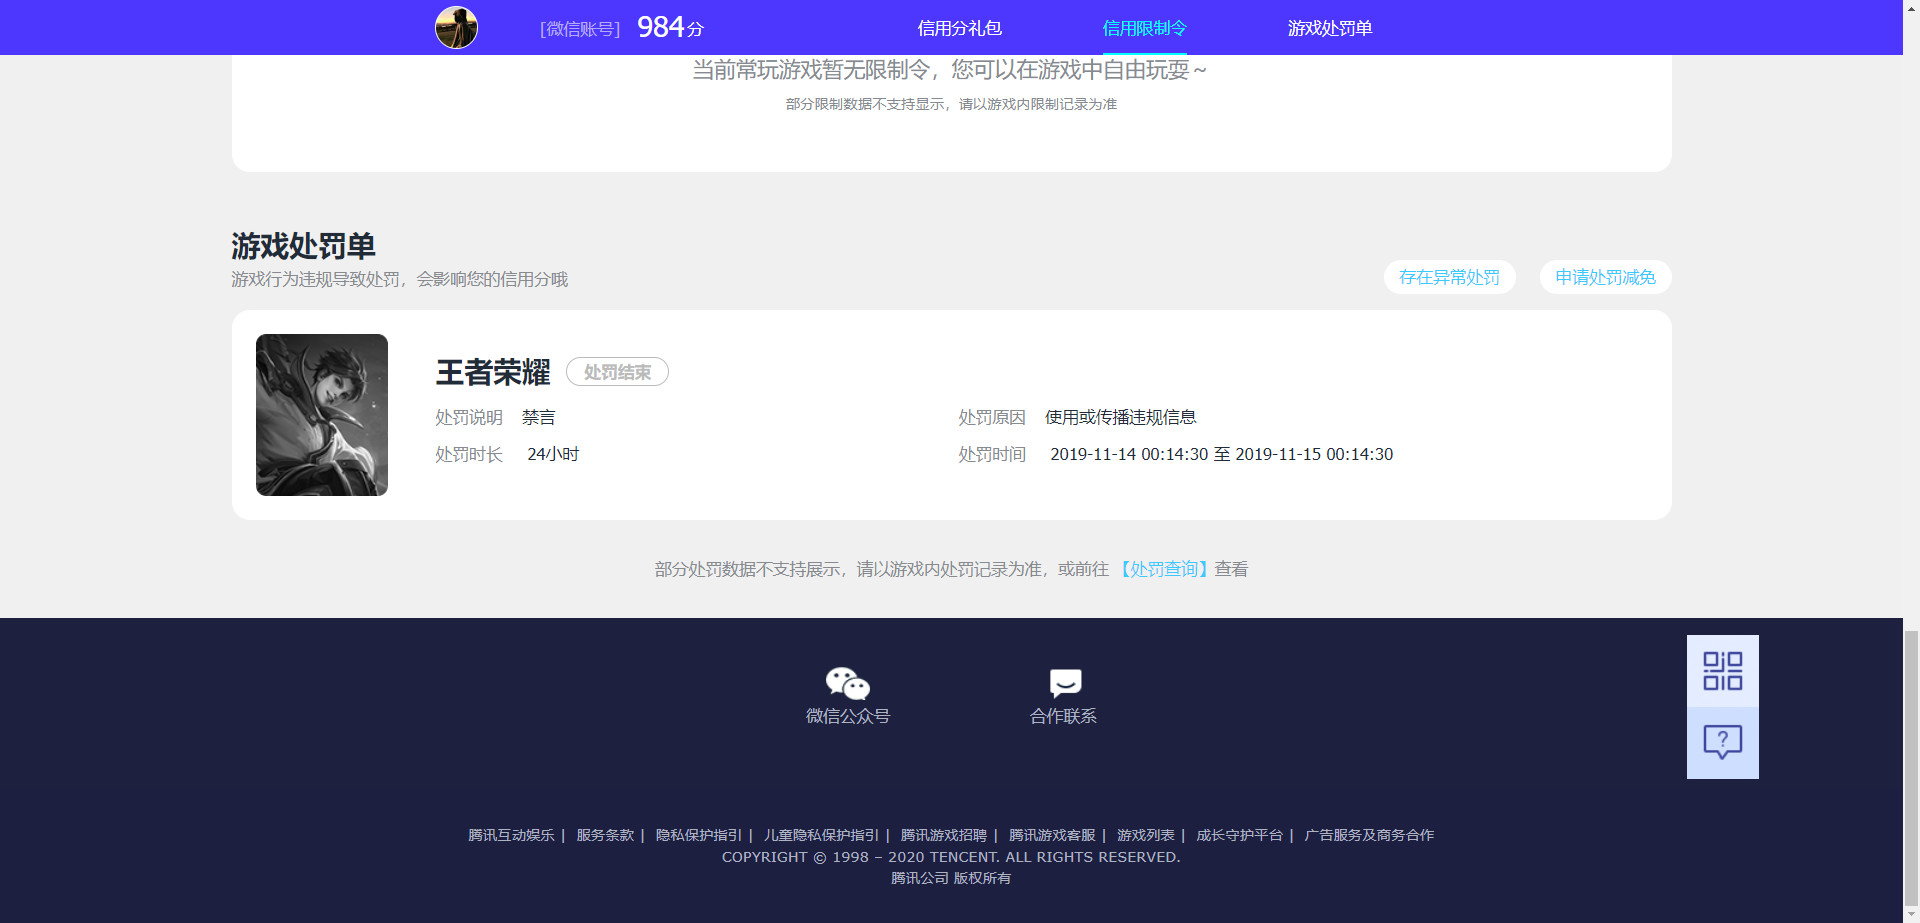1920x923 pixels.
Task: Open the WeChat official account icon
Action: pyautogui.click(x=848, y=683)
